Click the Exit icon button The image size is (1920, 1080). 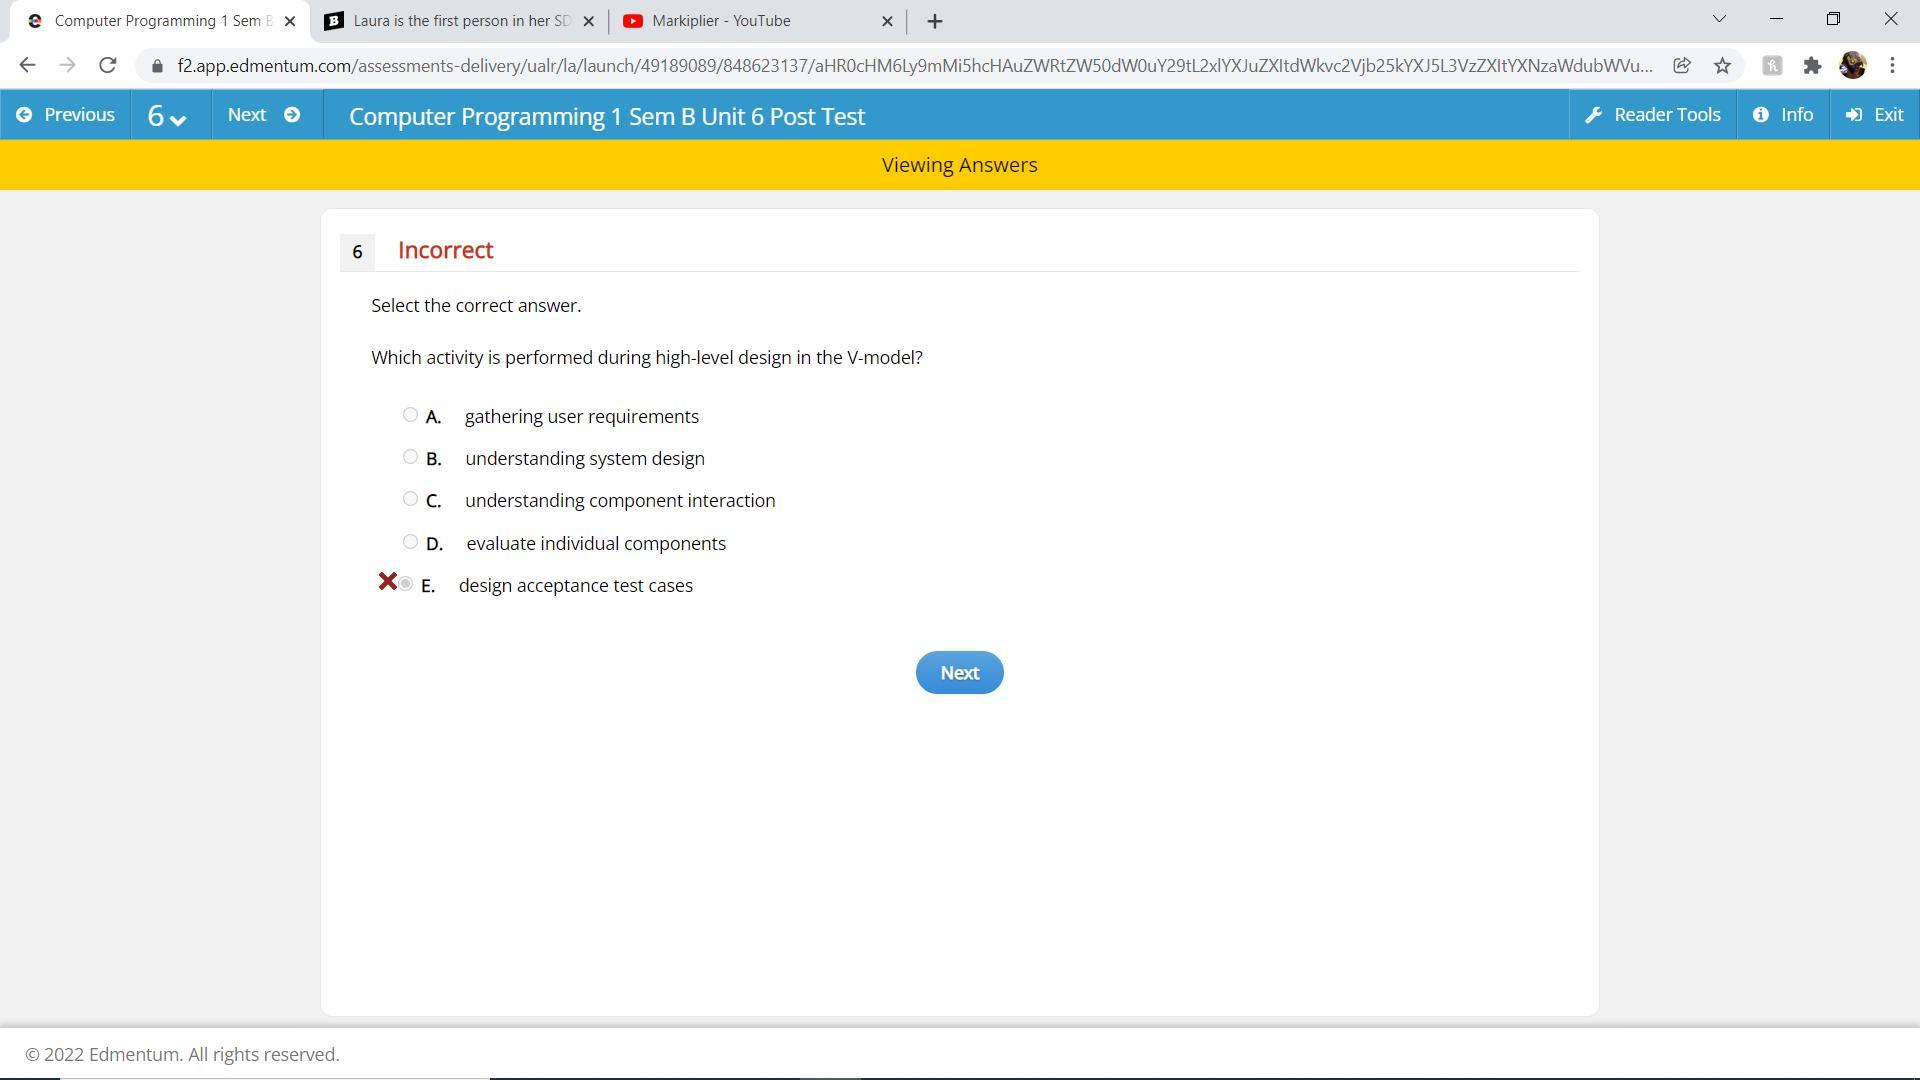click(1853, 115)
